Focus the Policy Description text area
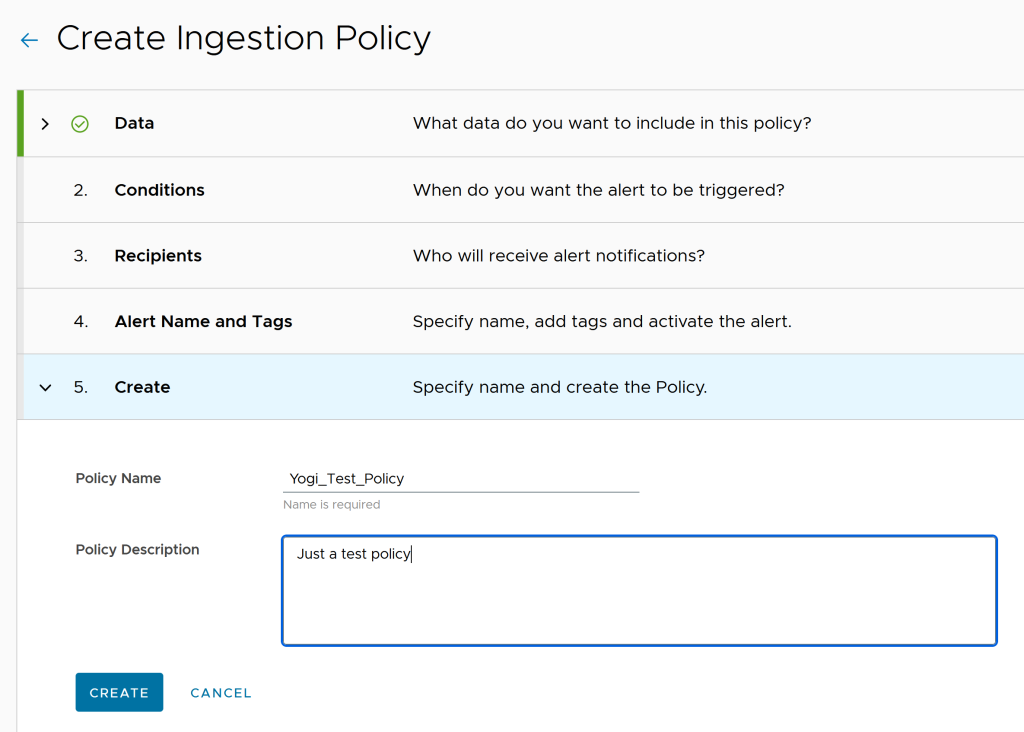The width and height of the screenshot is (1024, 732). click(639, 590)
